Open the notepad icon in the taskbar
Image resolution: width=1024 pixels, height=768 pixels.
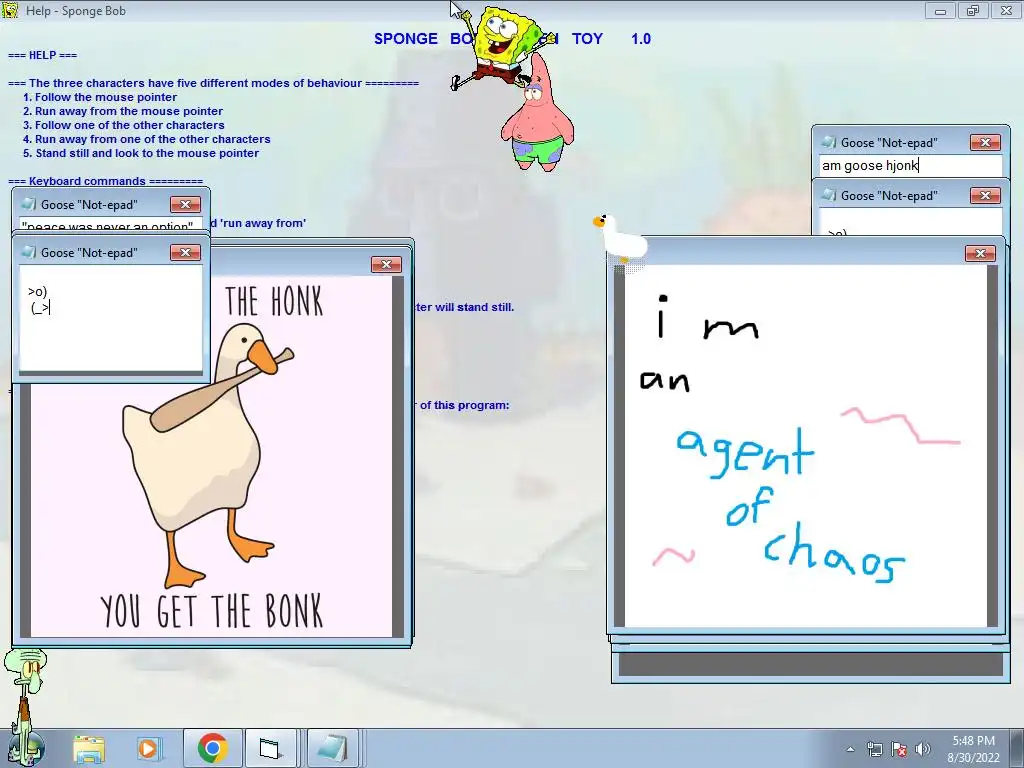click(332, 748)
